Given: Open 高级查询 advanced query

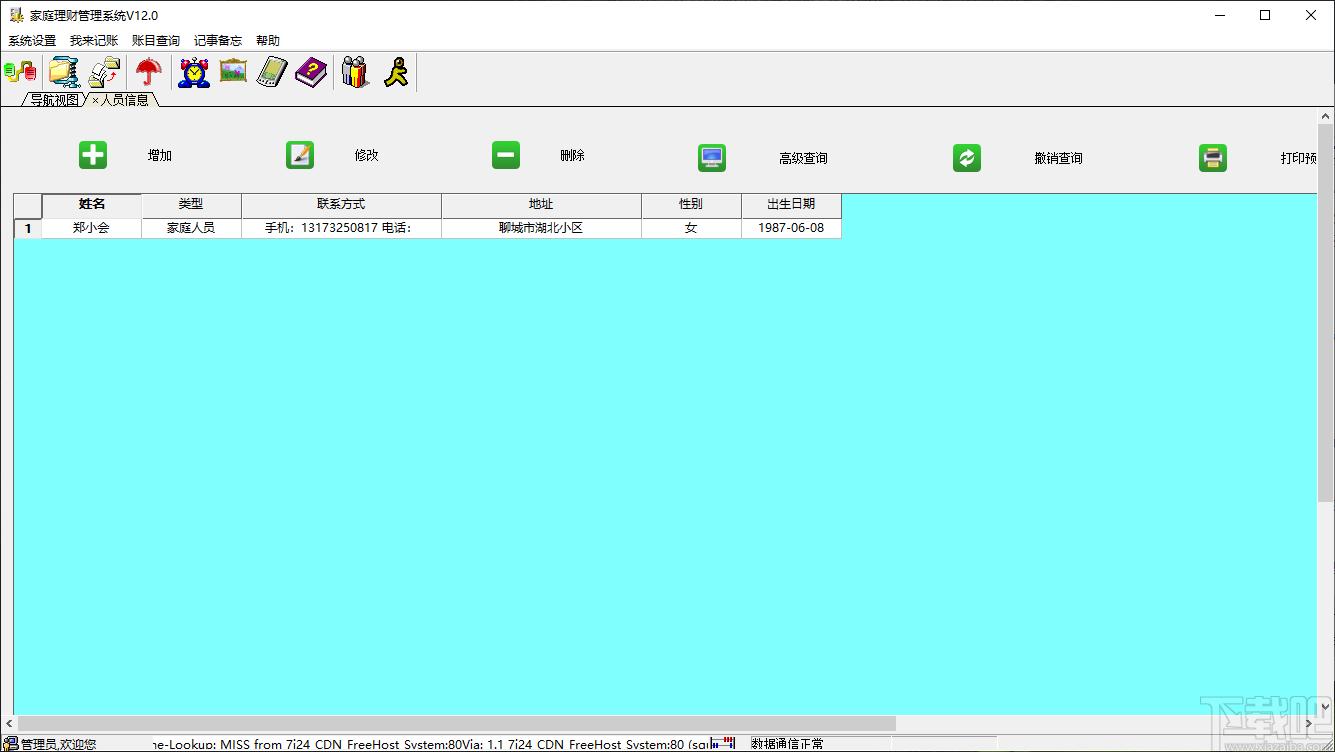Looking at the screenshot, I should click(712, 158).
